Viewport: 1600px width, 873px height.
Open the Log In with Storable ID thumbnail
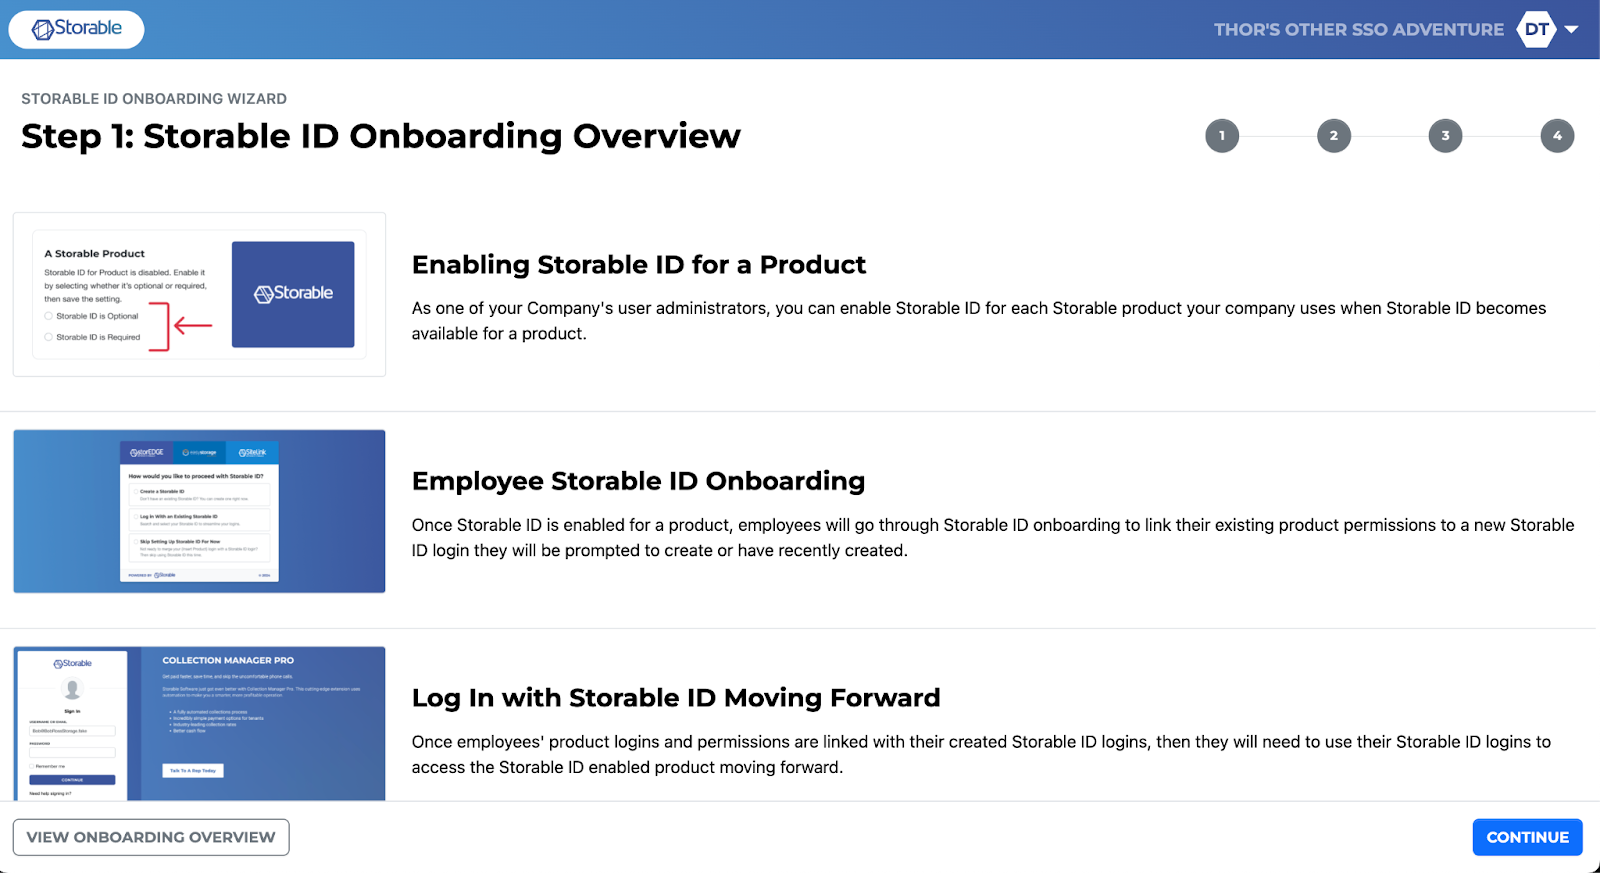click(199, 723)
